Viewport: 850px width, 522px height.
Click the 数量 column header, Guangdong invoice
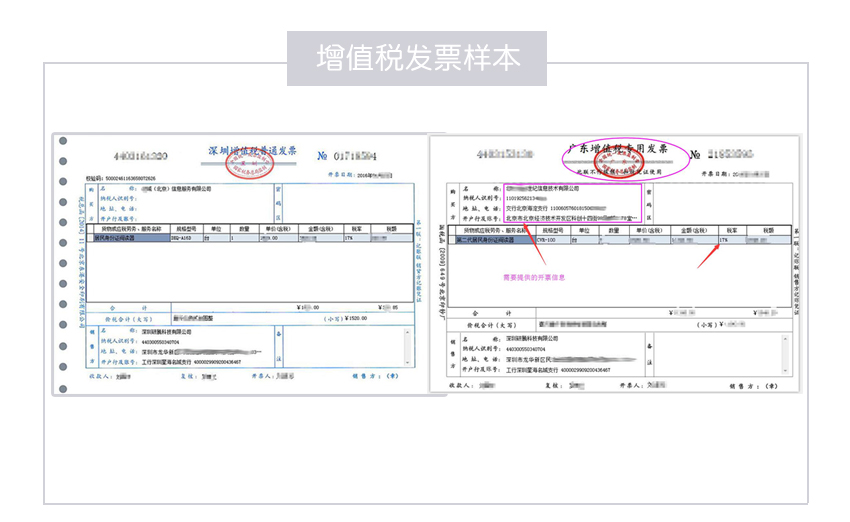pyautogui.click(x=614, y=230)
